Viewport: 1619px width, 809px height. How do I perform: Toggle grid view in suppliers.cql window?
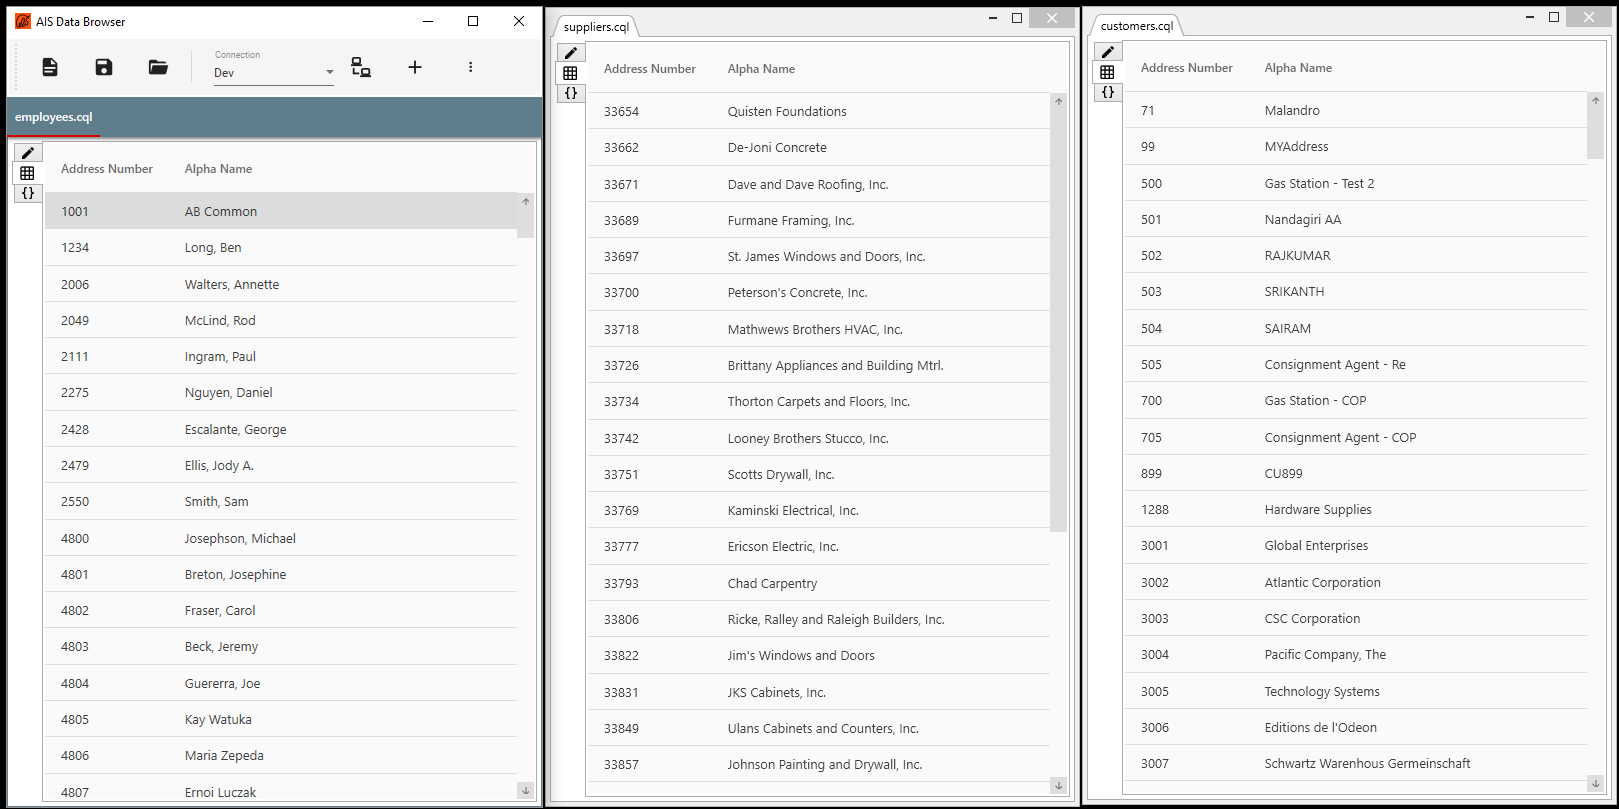coord(570,73)
